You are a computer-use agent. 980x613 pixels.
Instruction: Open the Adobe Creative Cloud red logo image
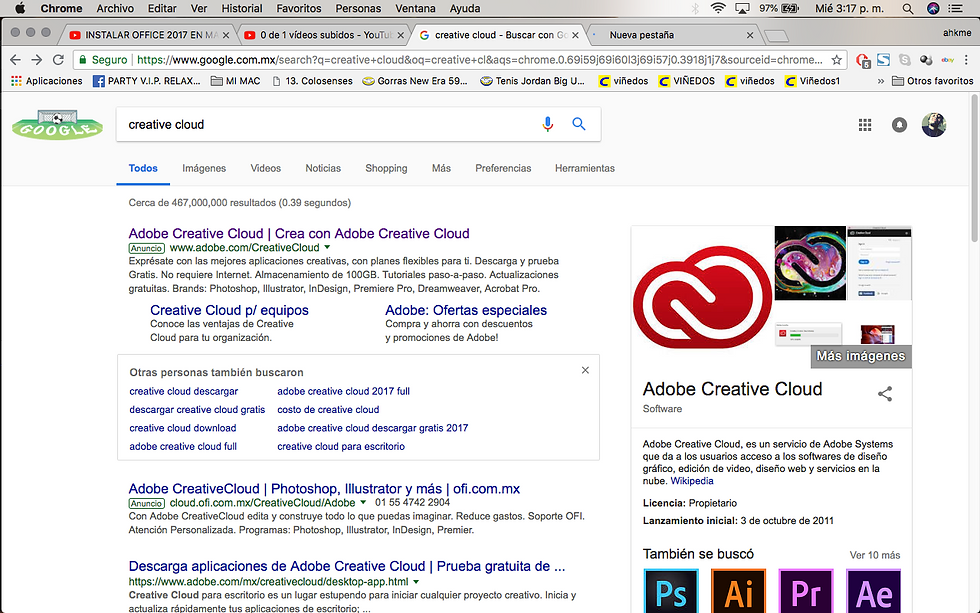[x=702, y=297]
